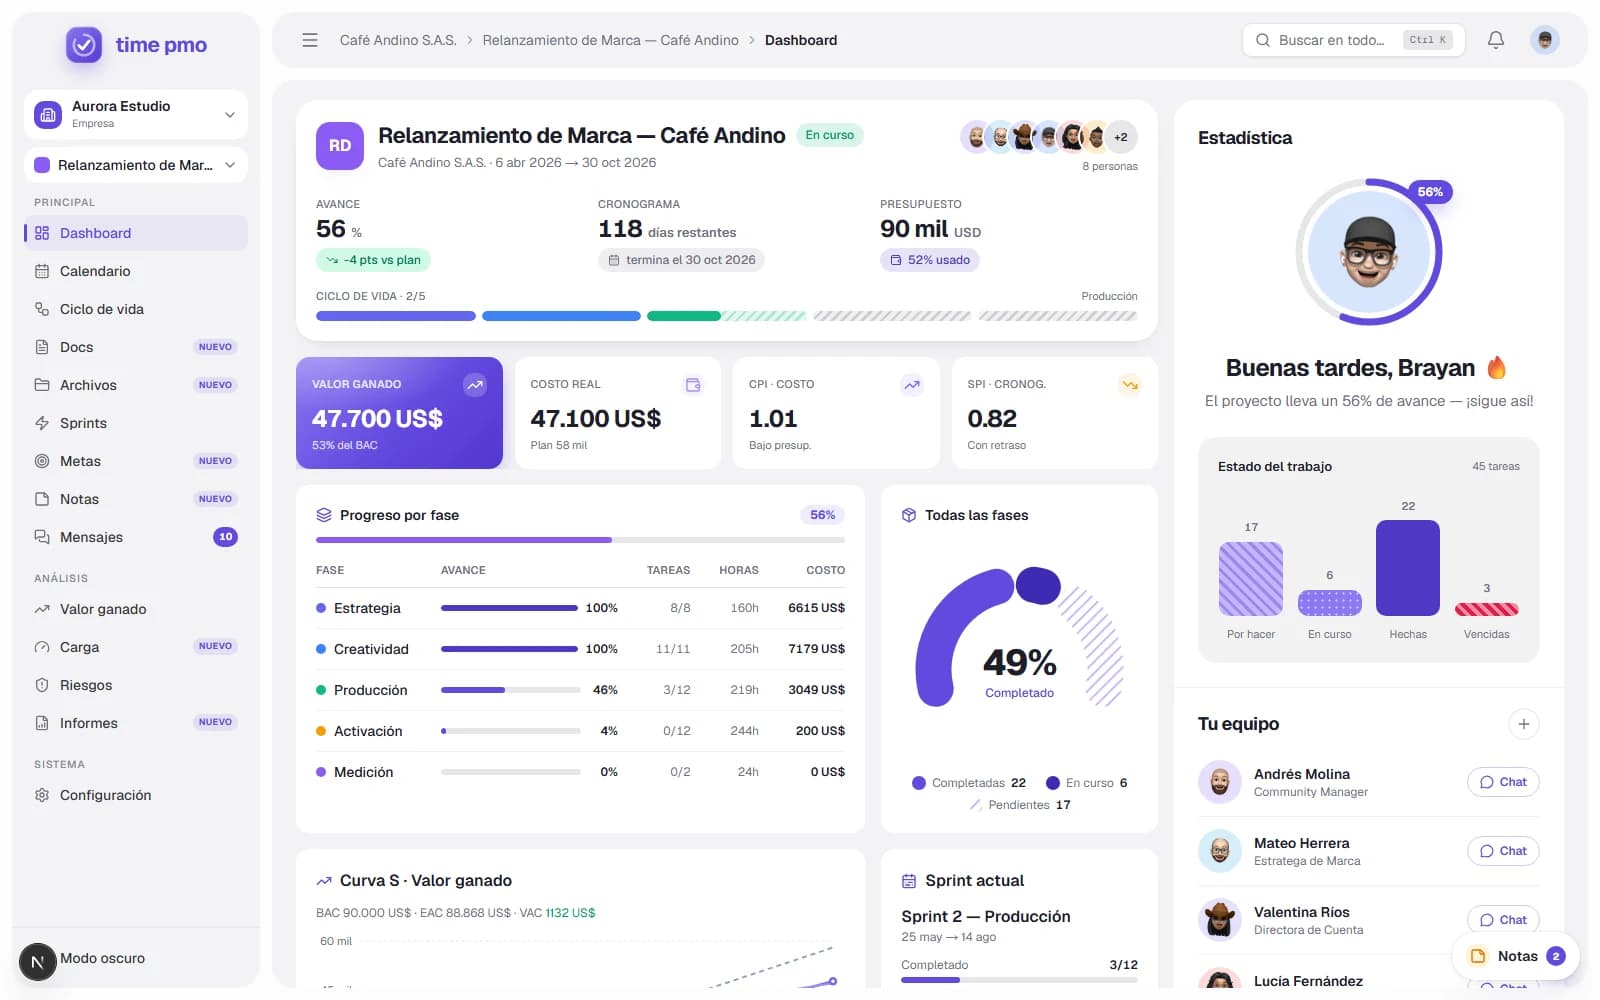Click the RD project badge icon
Screen dimensions: 1600x1000
coord(340,146)
